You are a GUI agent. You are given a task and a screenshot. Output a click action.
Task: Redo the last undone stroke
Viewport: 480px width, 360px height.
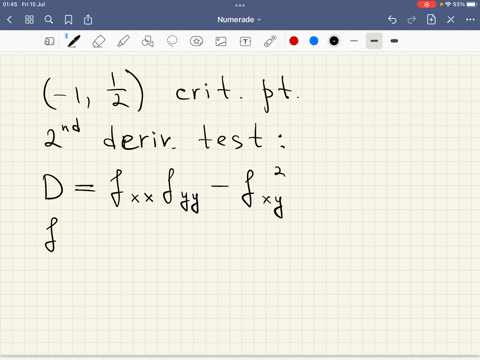(x=412, y=20)
